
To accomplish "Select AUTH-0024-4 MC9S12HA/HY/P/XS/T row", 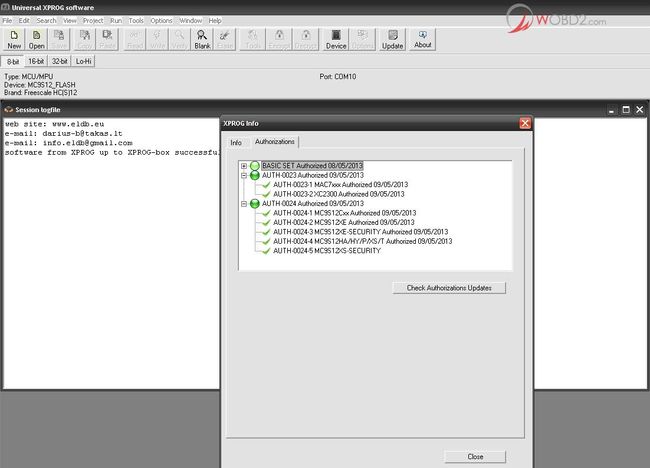I will [362, 241].
